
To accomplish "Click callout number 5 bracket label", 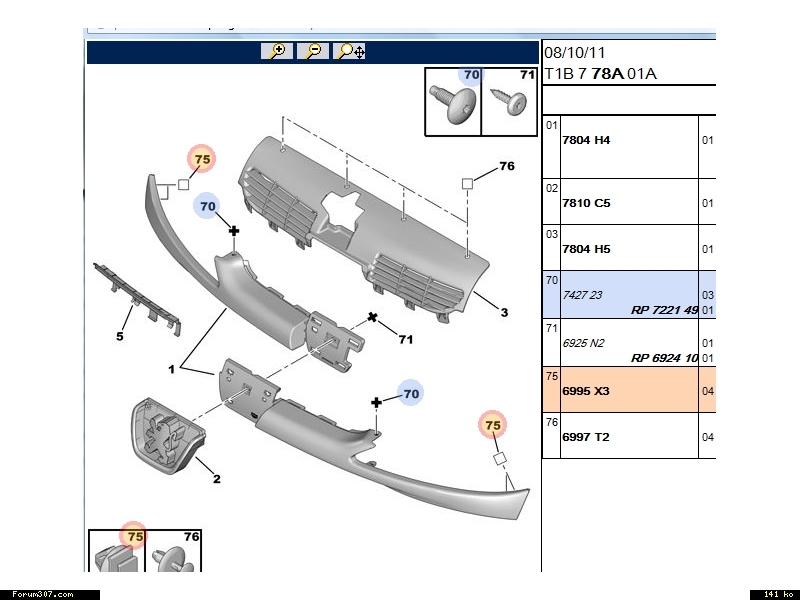I will 119,336.
